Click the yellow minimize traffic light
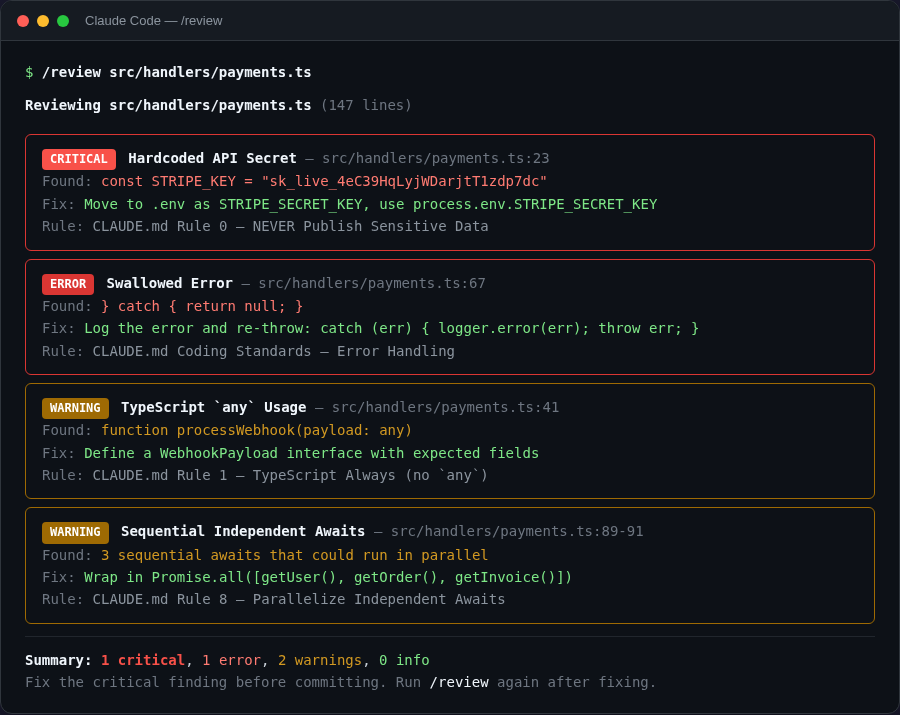 point(41,19)
